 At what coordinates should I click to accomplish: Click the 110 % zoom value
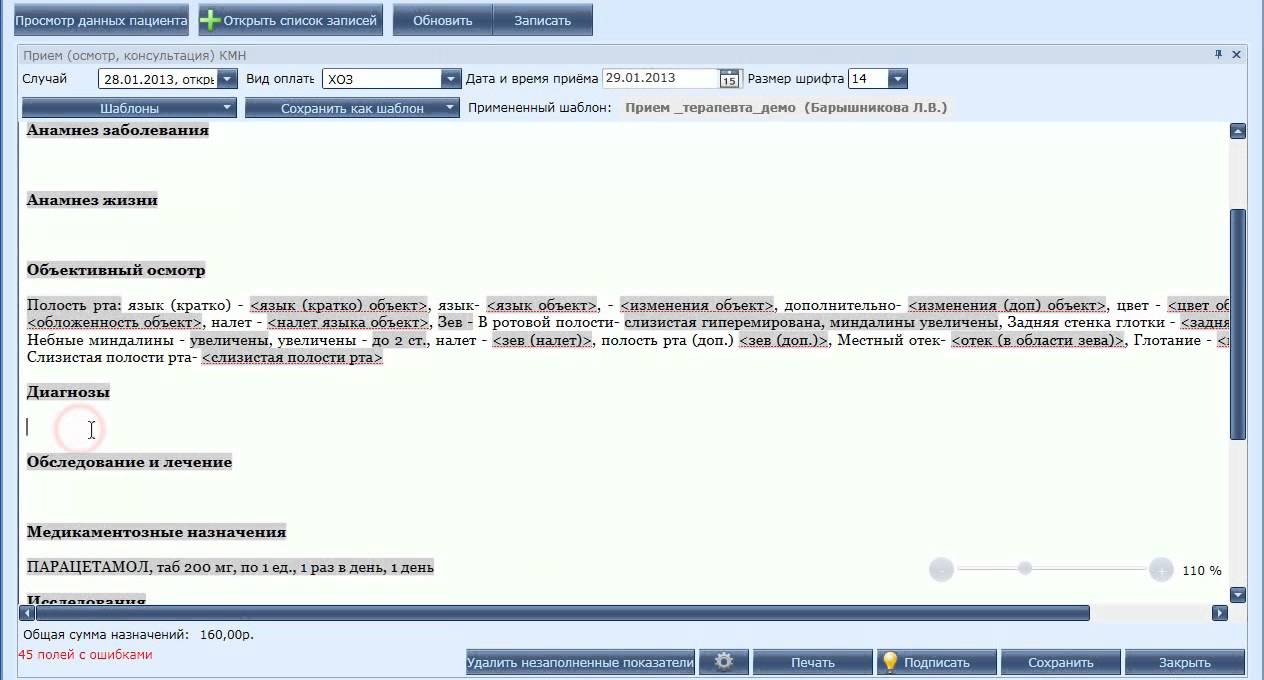1201,571
